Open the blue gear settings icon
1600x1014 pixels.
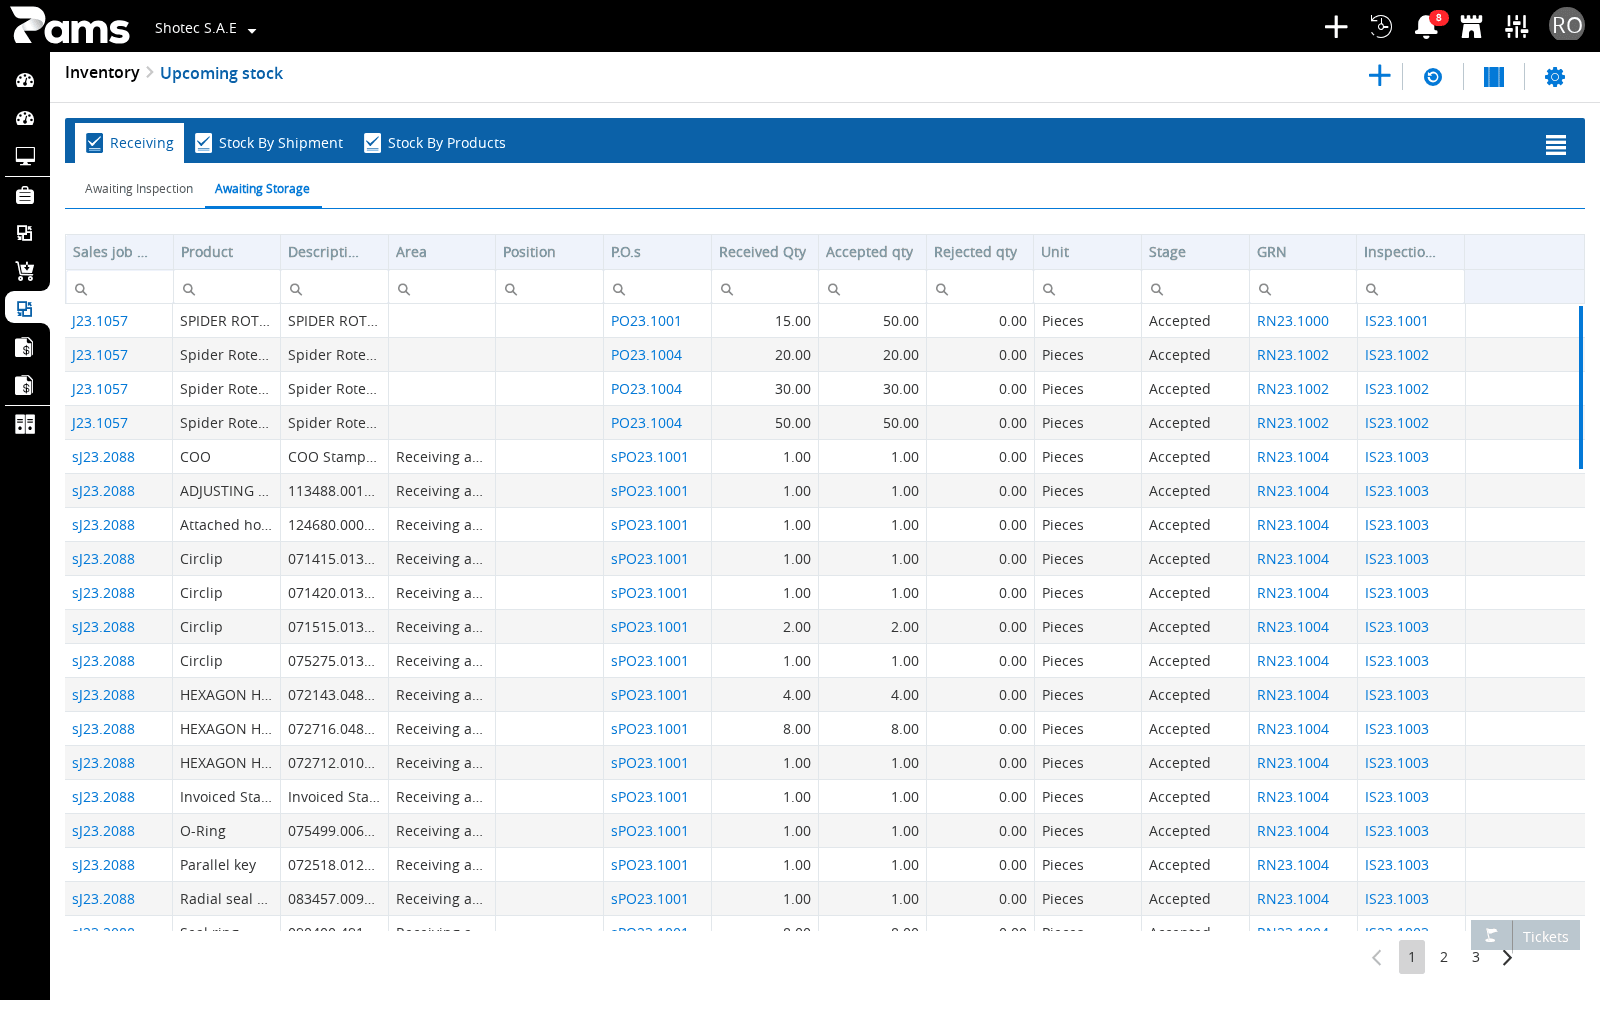pos(1555,77)
